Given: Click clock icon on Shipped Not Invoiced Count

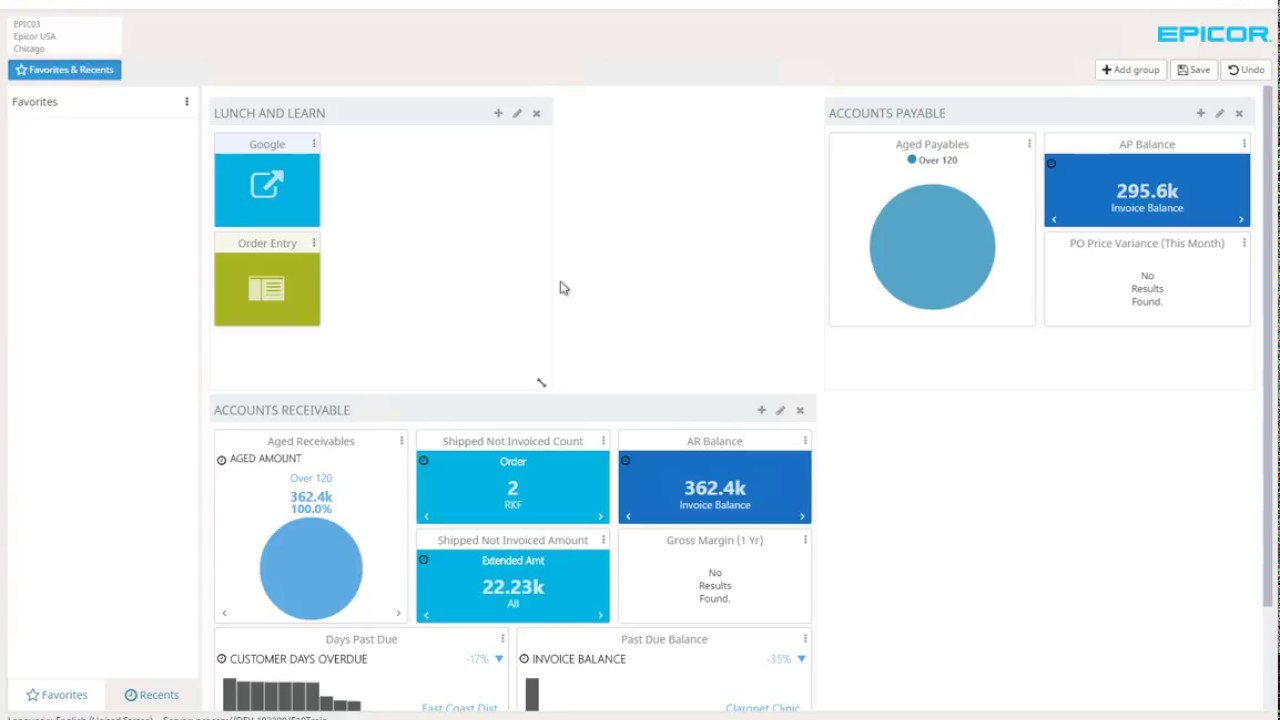Looking at the screenshot, I should tap(423, 461).
